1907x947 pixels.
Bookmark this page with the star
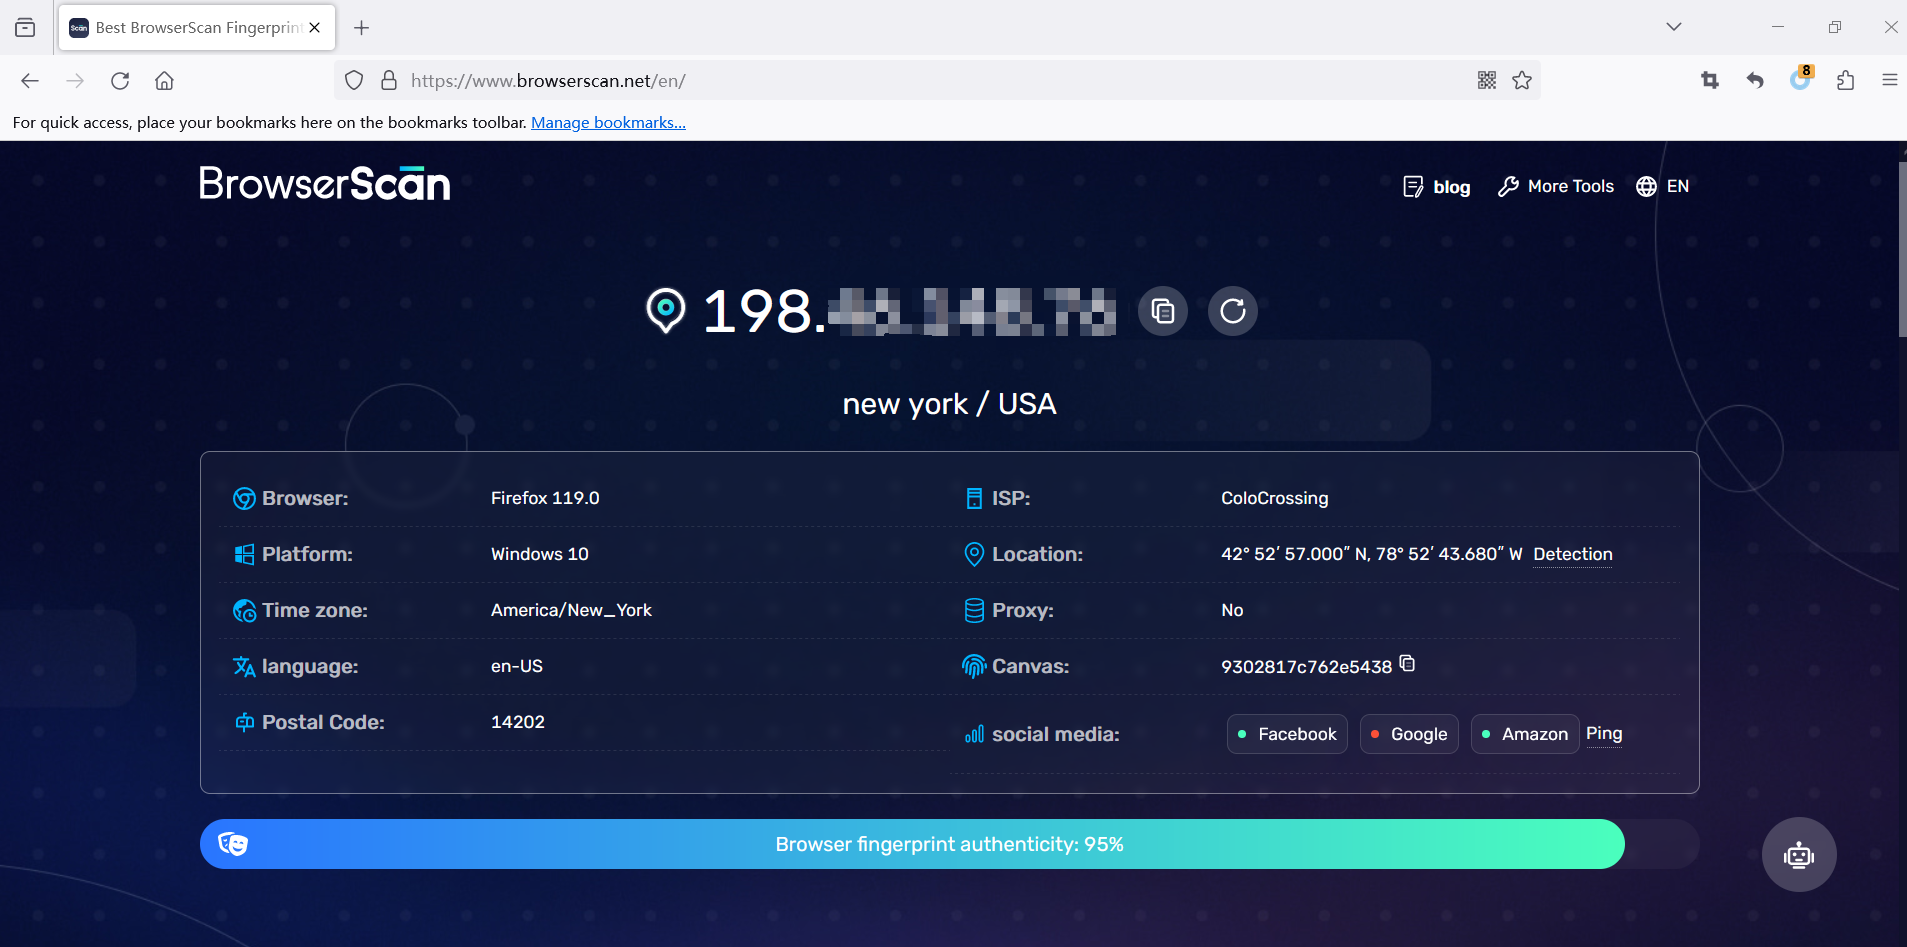1522,80
